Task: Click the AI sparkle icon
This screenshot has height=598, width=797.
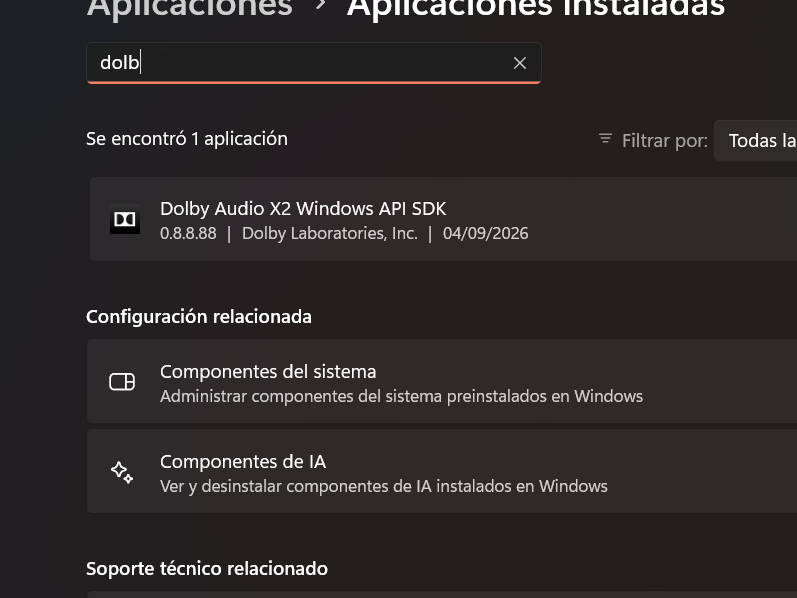Action: click(x=122, y=472)
